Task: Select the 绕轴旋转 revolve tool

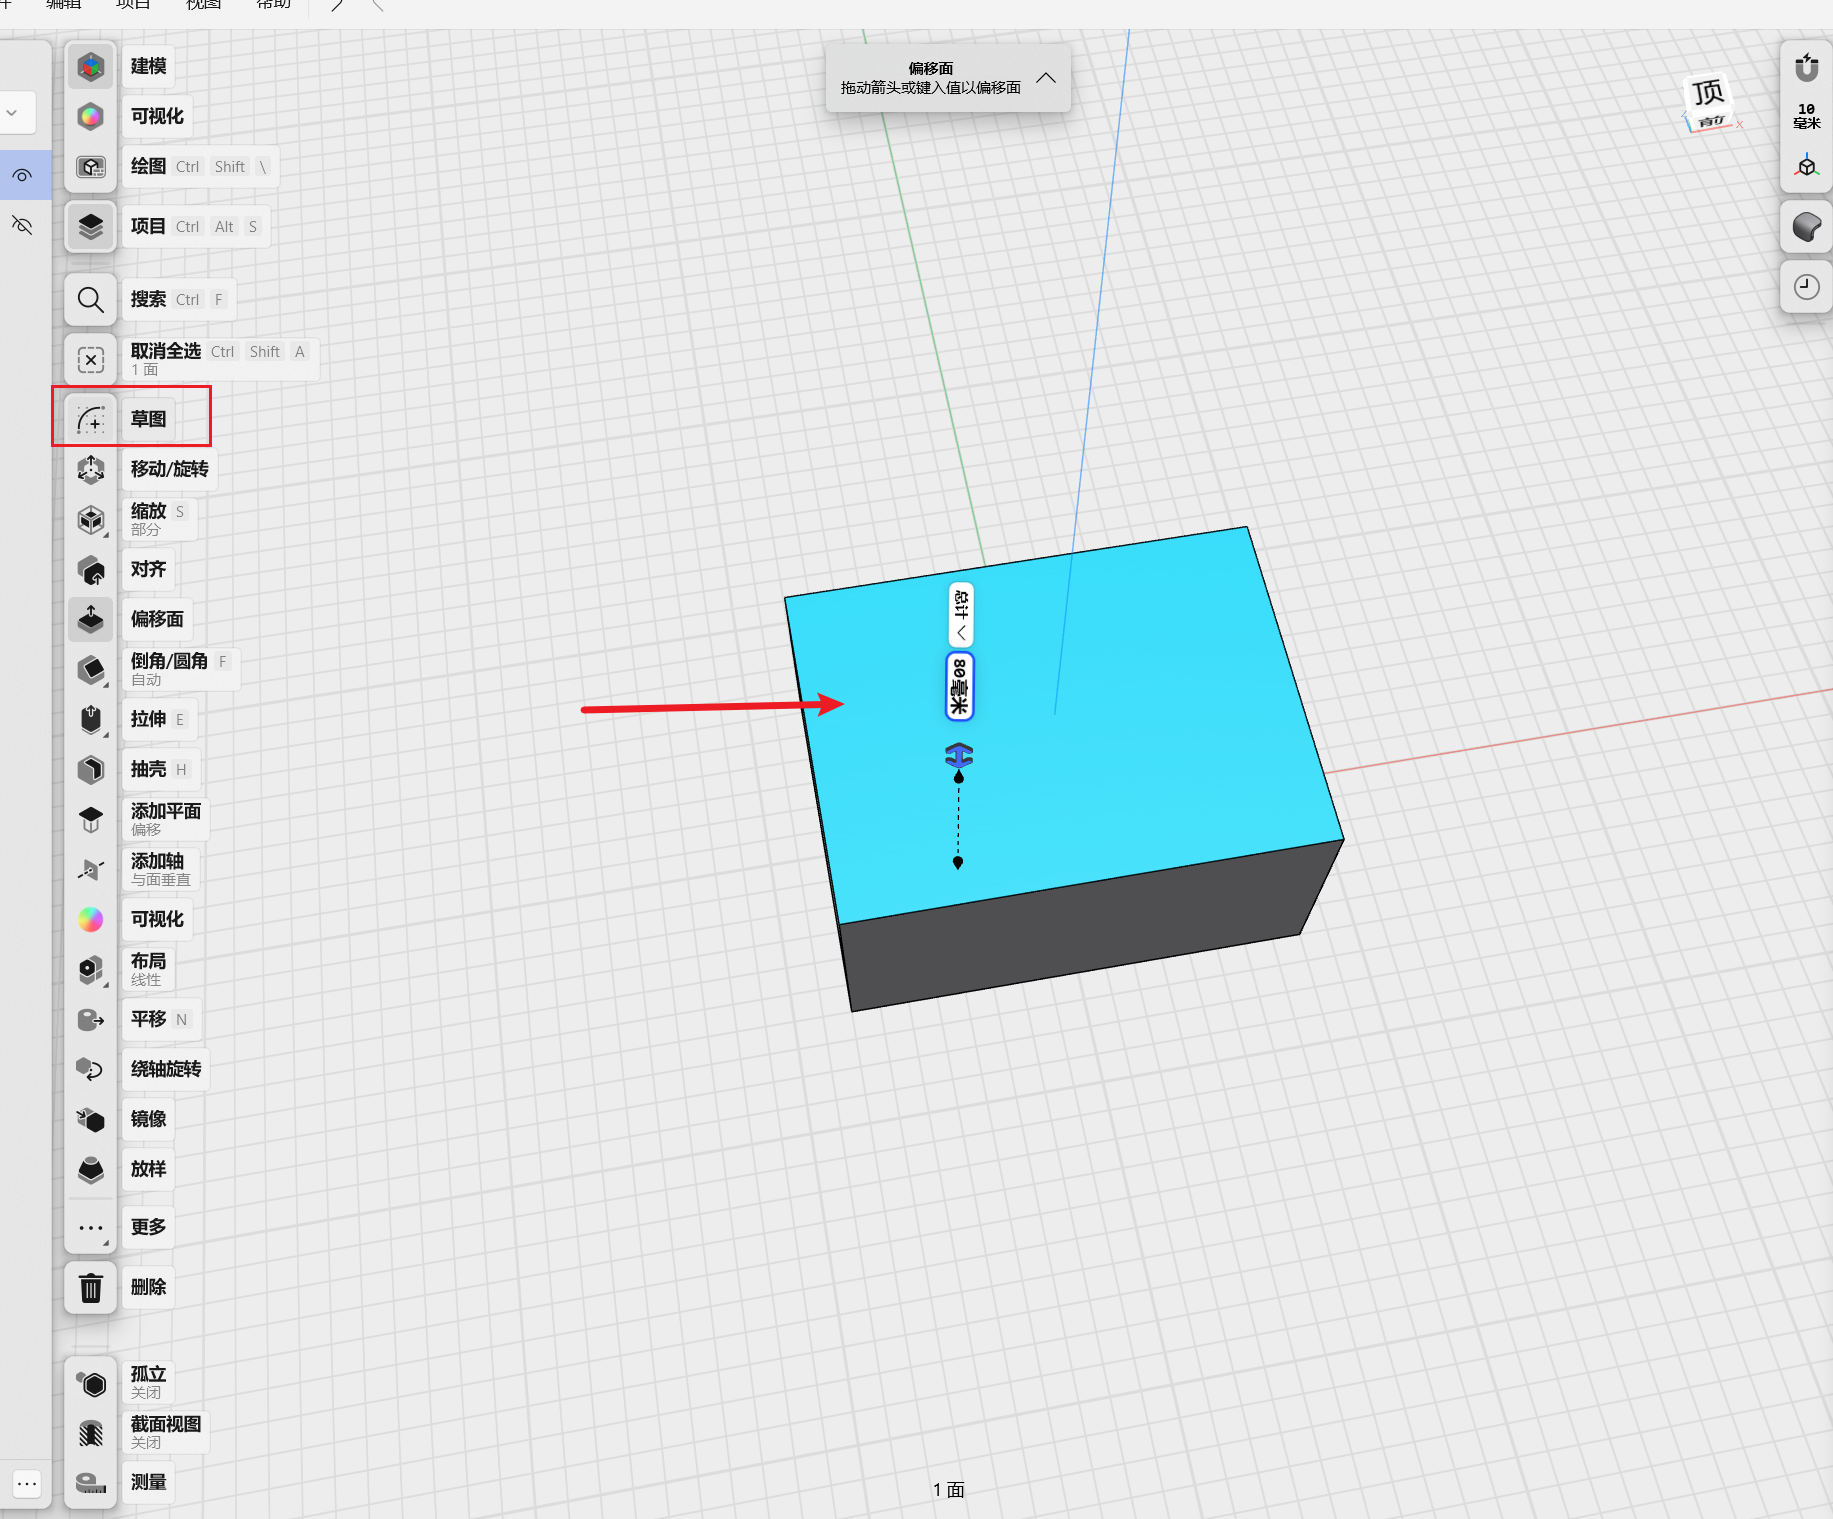Action: [91, 1069]
